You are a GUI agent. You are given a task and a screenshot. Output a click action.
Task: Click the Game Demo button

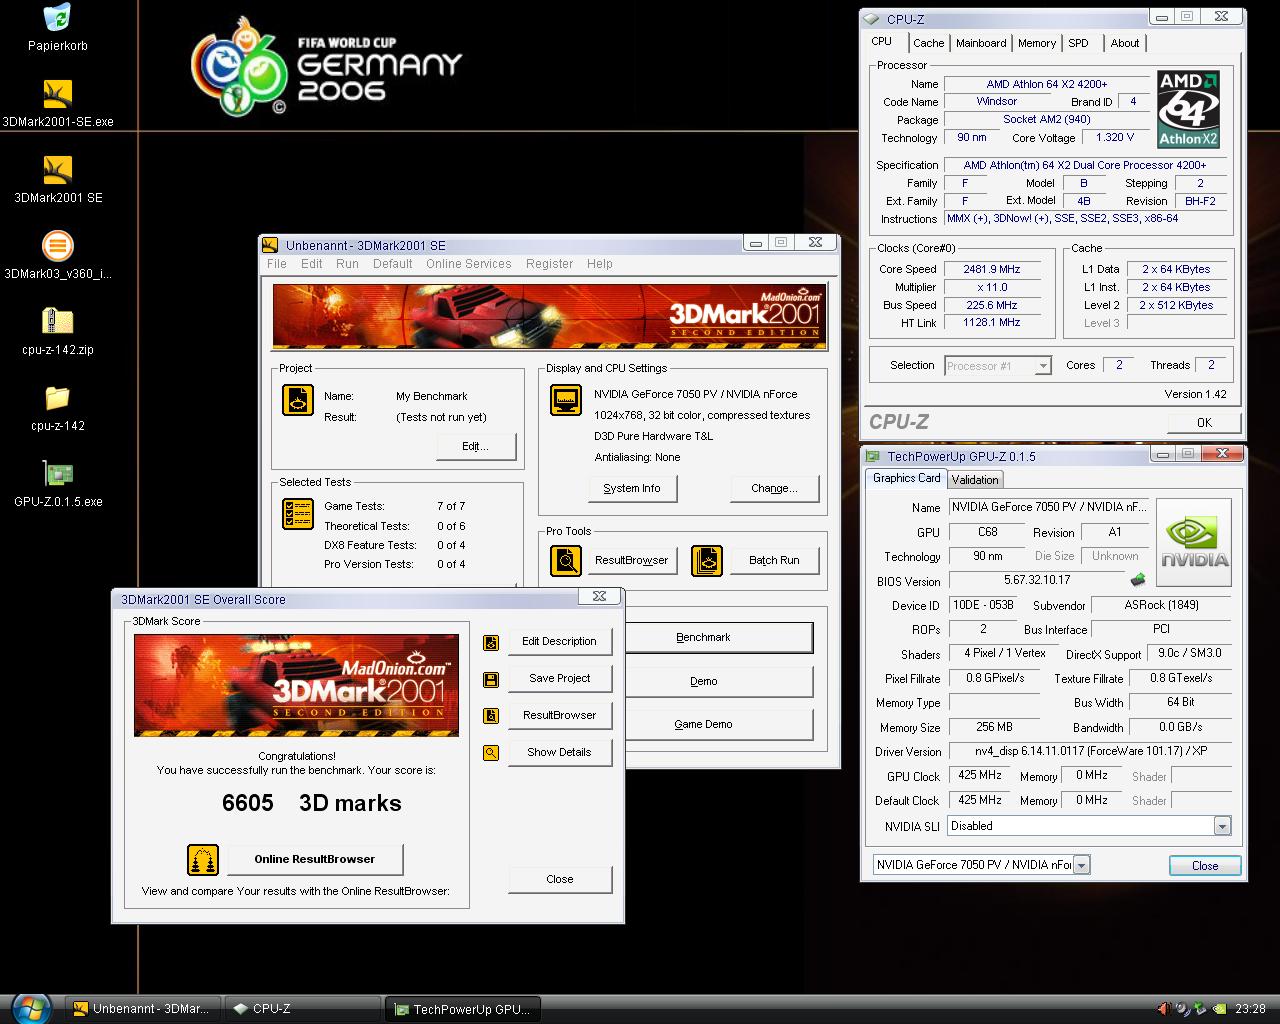coord(717,724)
